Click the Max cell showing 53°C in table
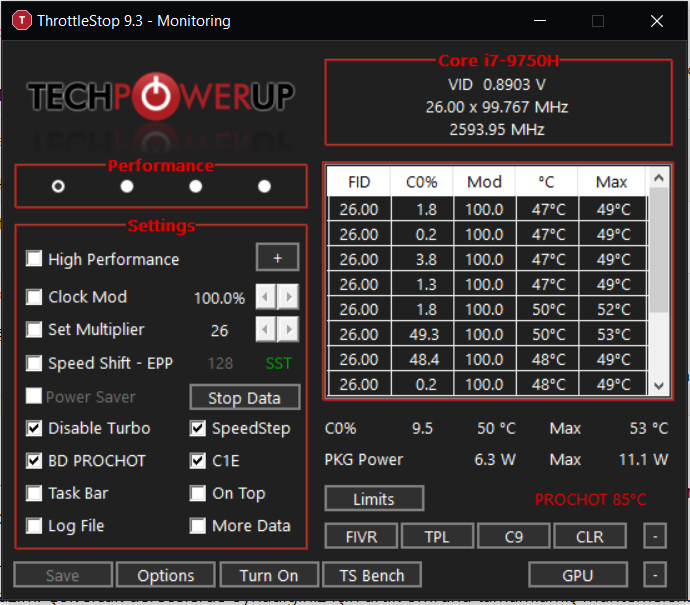 point(613,334)
